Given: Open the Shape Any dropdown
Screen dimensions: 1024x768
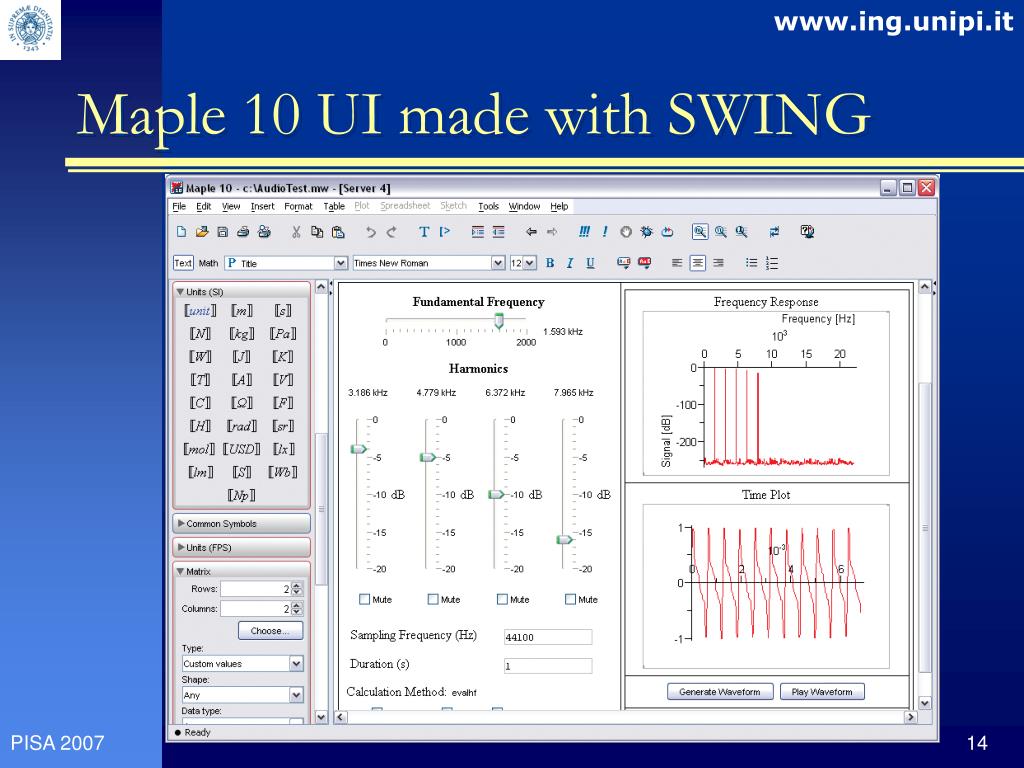Looking at the screenshot, I should tap(296, 695).
